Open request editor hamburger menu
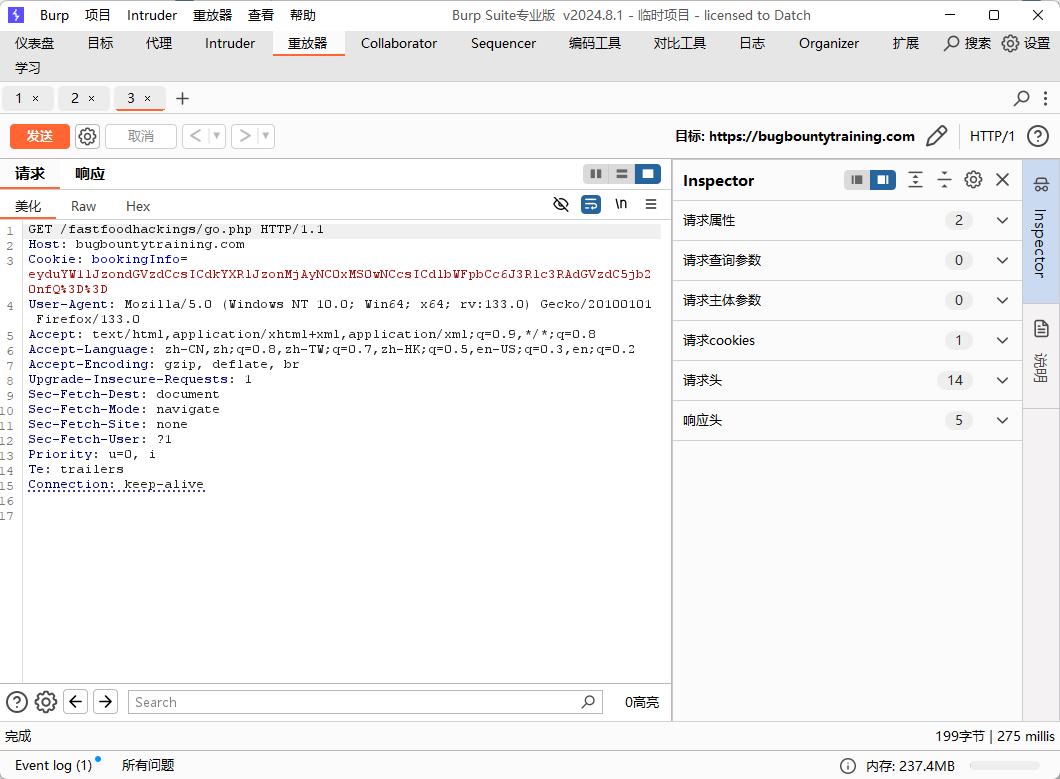The height and width of the screenshot is (779, 1060). click(x=651, y=204)
